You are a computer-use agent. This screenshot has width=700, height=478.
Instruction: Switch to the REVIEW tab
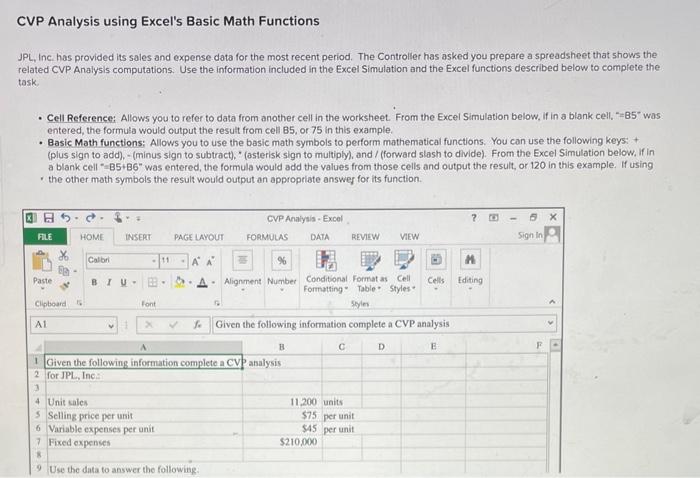(365, 237)
